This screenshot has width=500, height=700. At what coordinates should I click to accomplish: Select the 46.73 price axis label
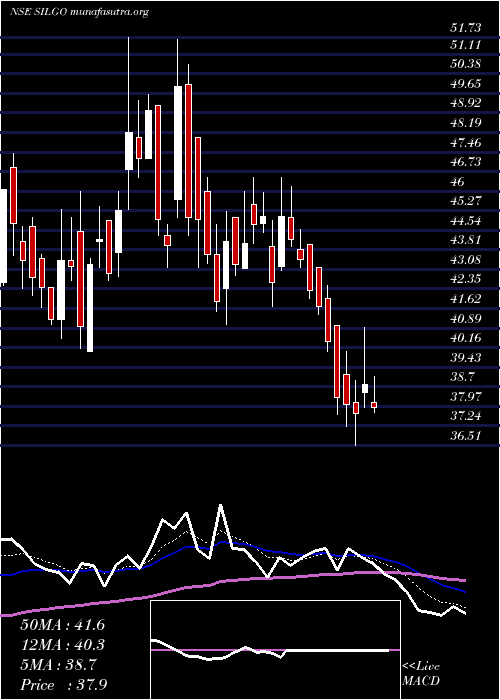[466, 162]
